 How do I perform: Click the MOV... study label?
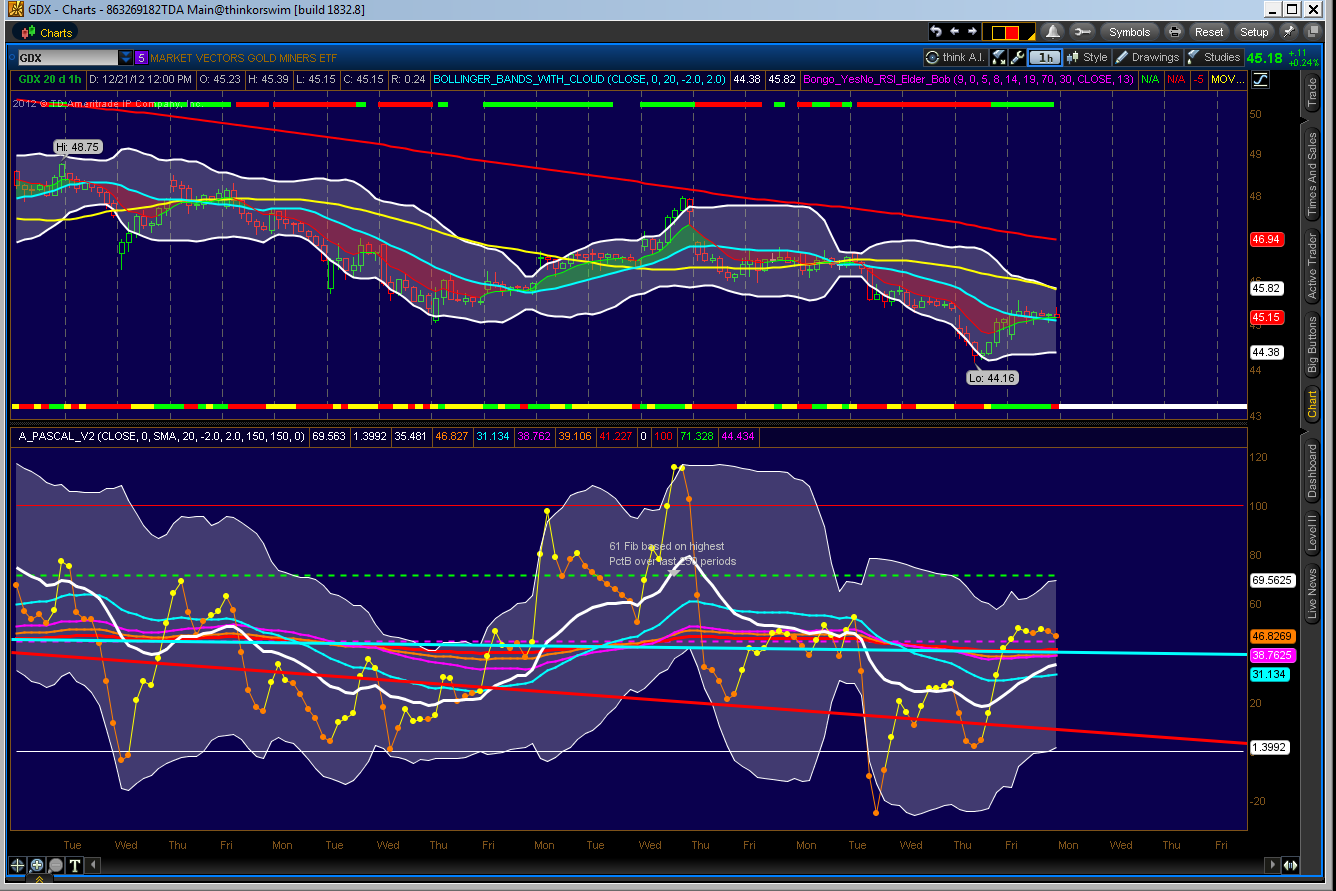click(1227, 79)
